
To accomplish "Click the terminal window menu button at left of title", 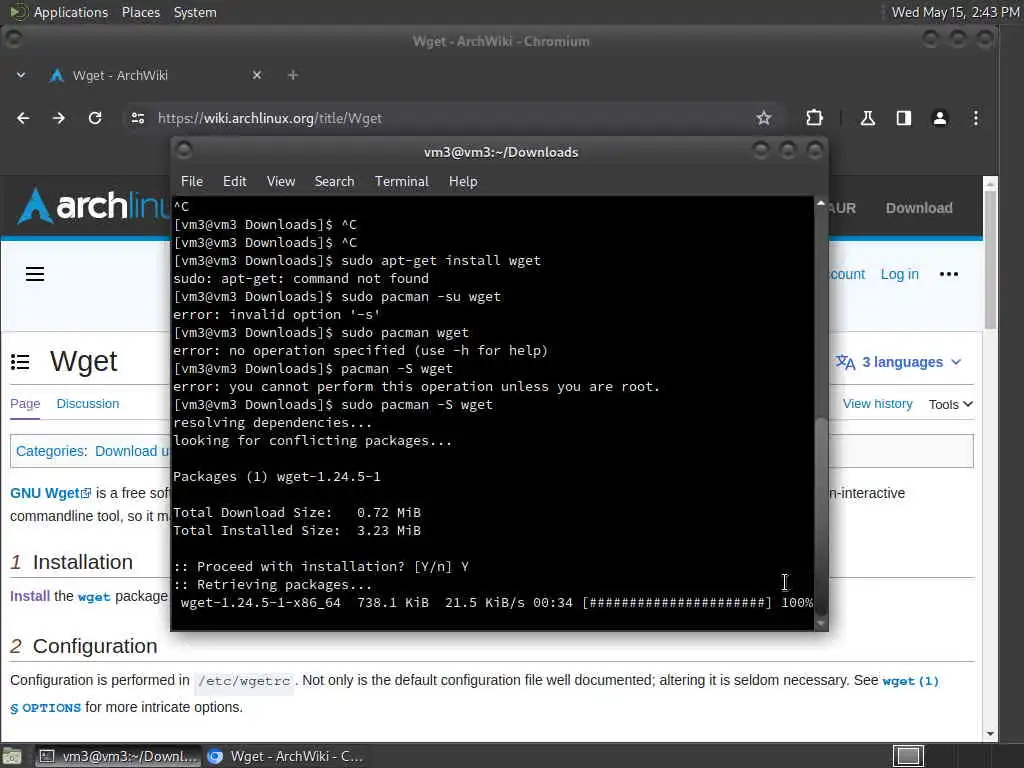I will pyautogui.click(x=184, y=151).
